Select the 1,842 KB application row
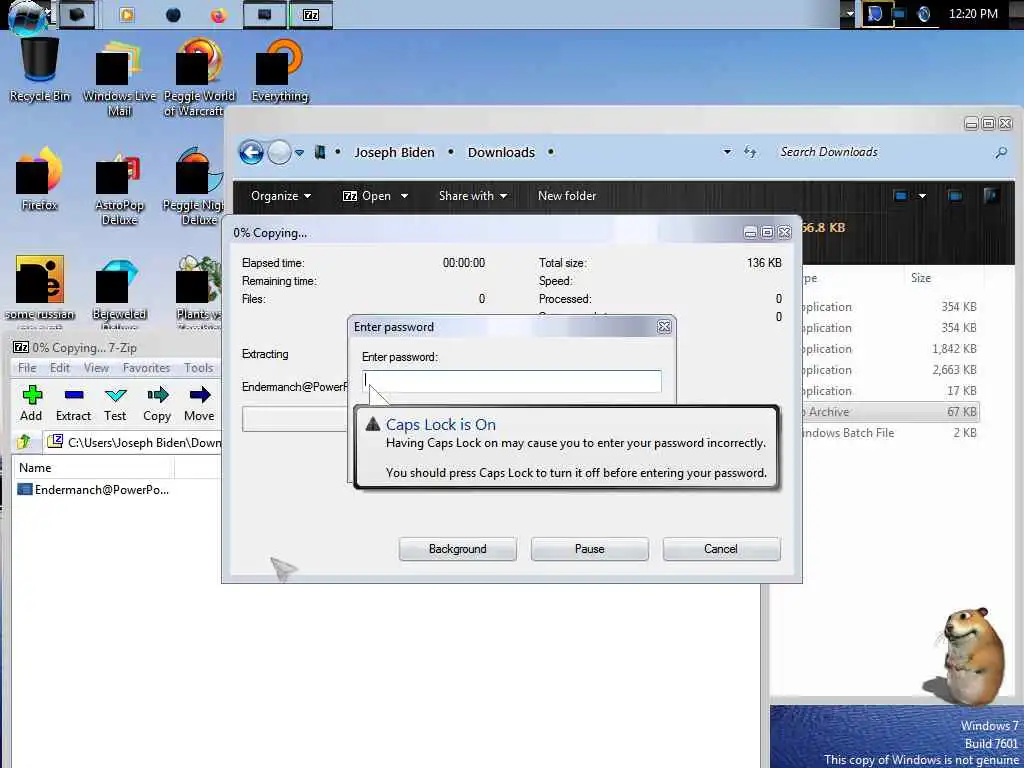The width and height of the screenshot is (1024, 768). [x=891, y=349]
